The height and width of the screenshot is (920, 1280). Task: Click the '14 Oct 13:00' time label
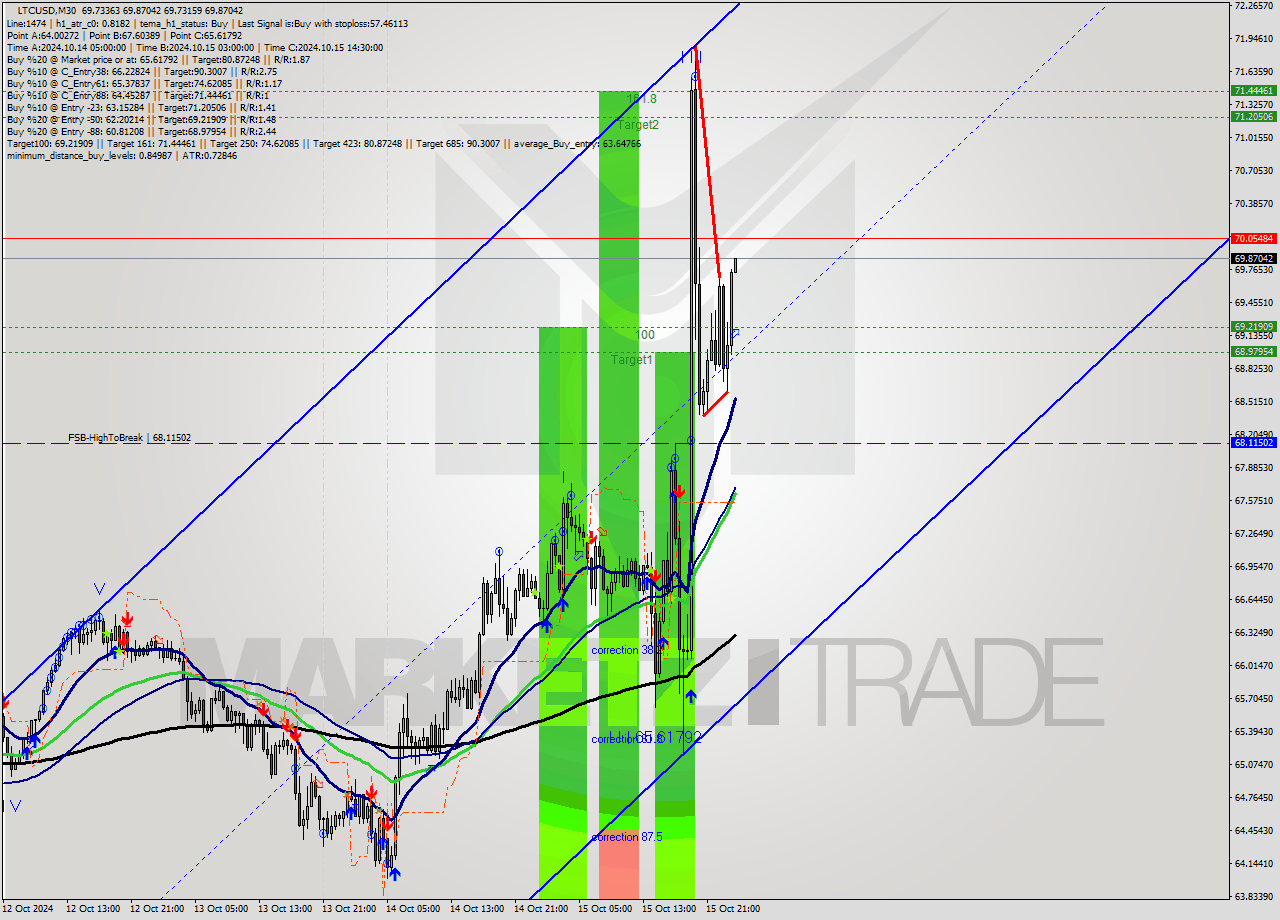point(477,909)
